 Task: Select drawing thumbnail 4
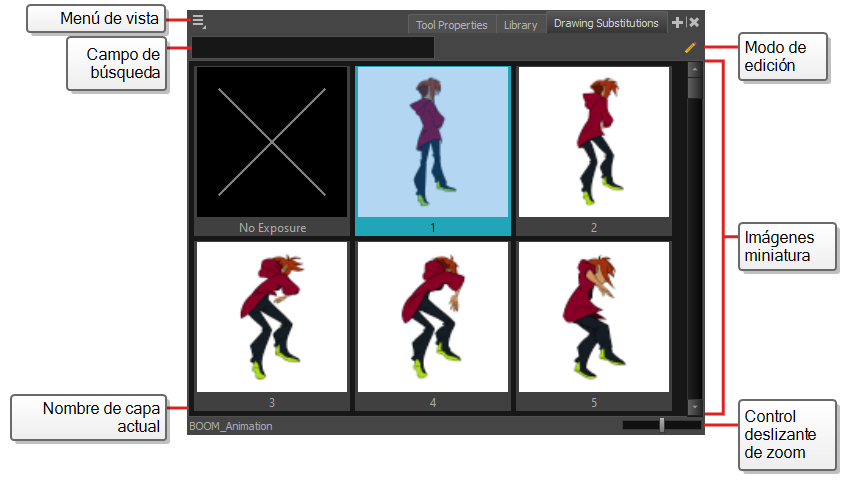tap(433, 326)
